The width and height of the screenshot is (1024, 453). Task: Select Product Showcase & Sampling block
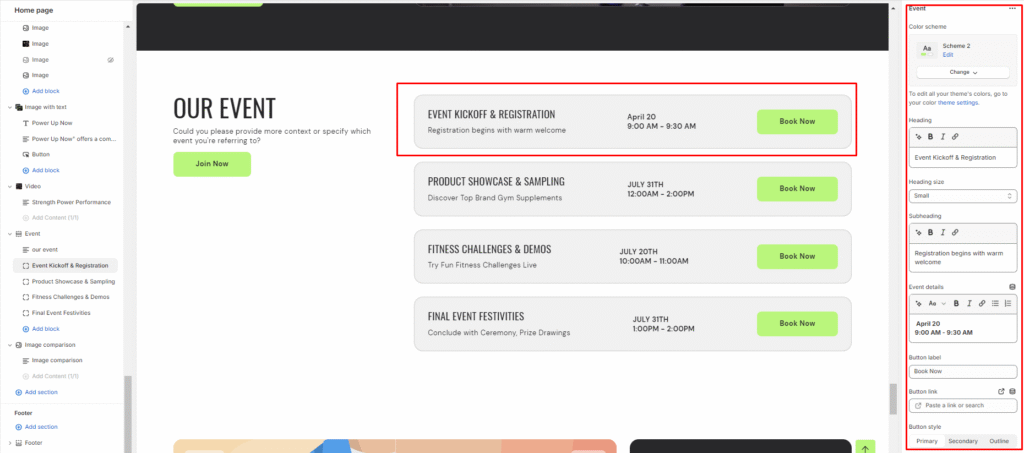pos(73,282)
